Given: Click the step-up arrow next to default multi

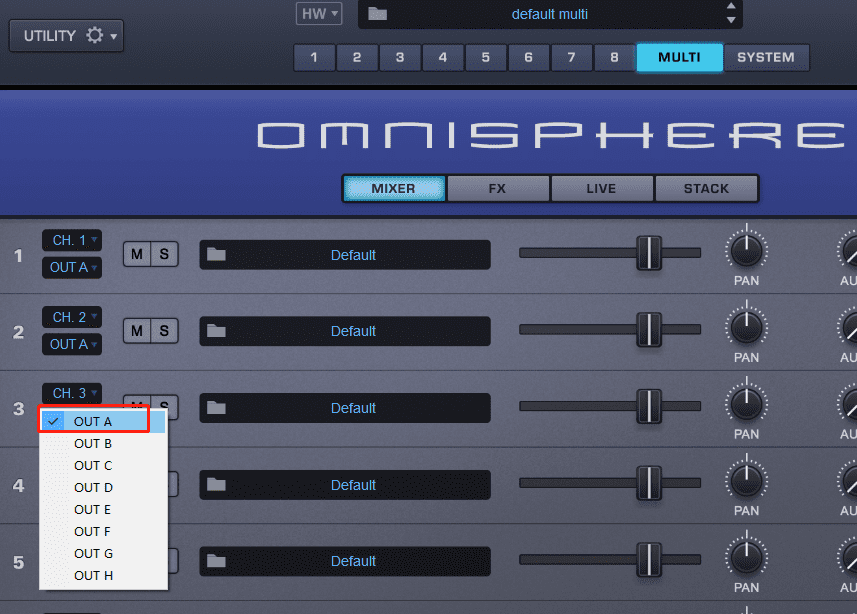Looking at the screenshot, I should point(732,6).
